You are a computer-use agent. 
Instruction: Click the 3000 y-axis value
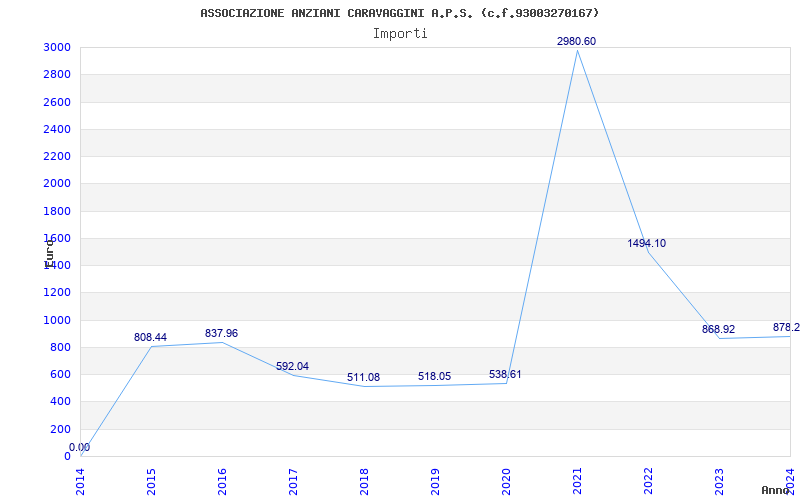[57, 47]
